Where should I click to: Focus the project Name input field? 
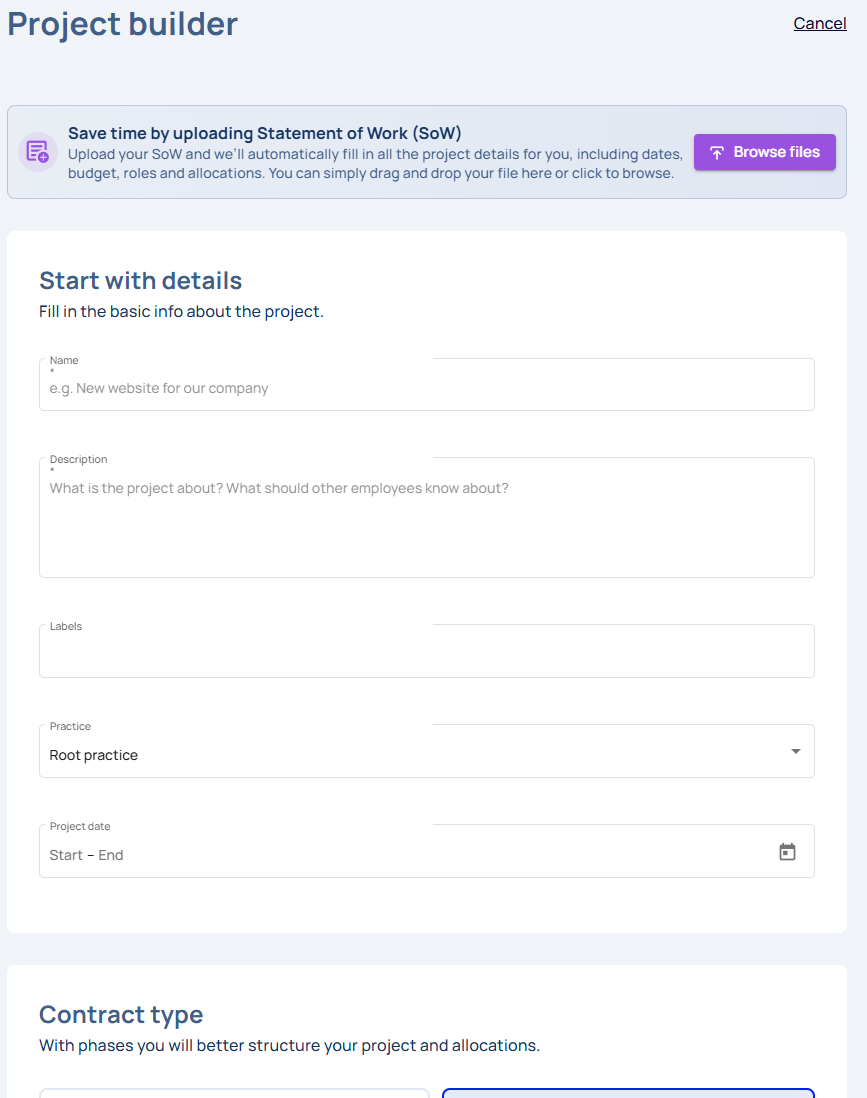tap(426, 388)
